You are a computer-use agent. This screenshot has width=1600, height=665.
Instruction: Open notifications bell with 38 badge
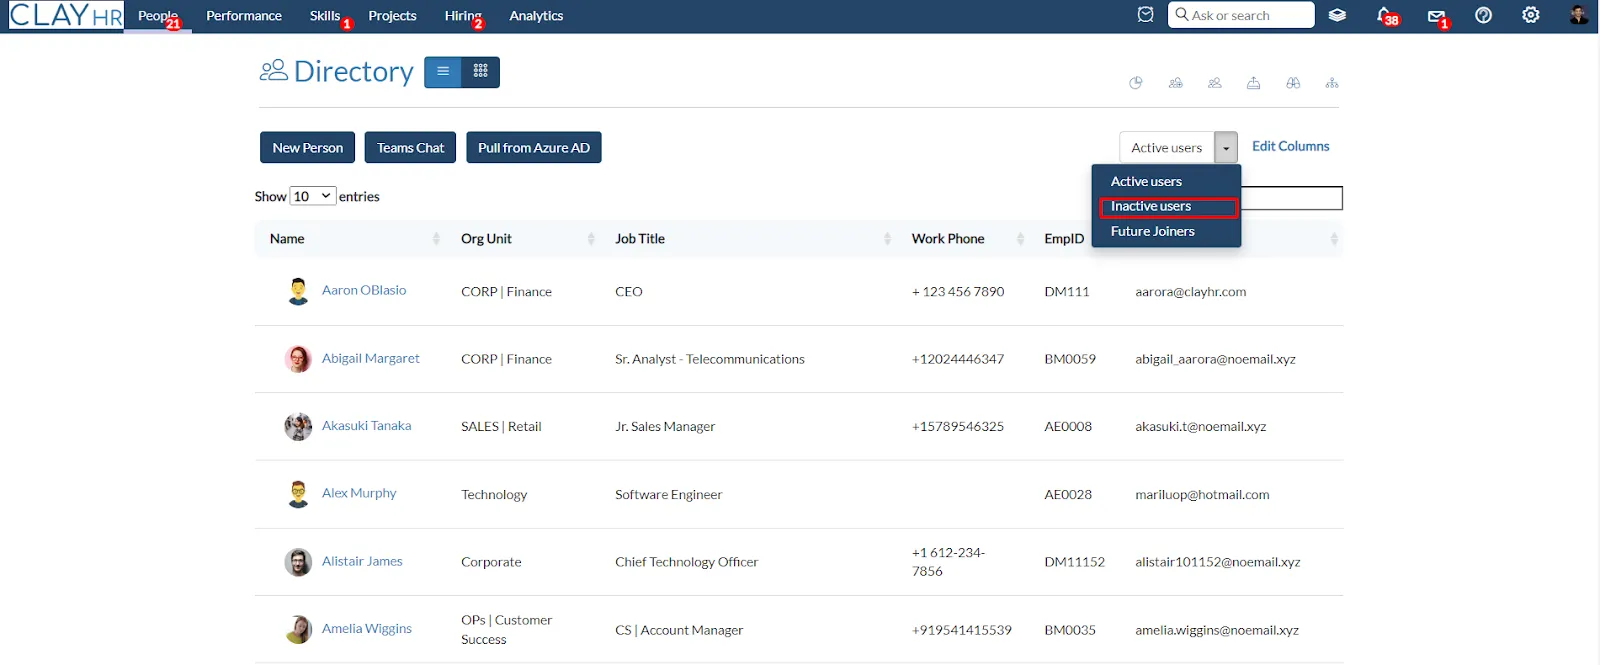1386,16
